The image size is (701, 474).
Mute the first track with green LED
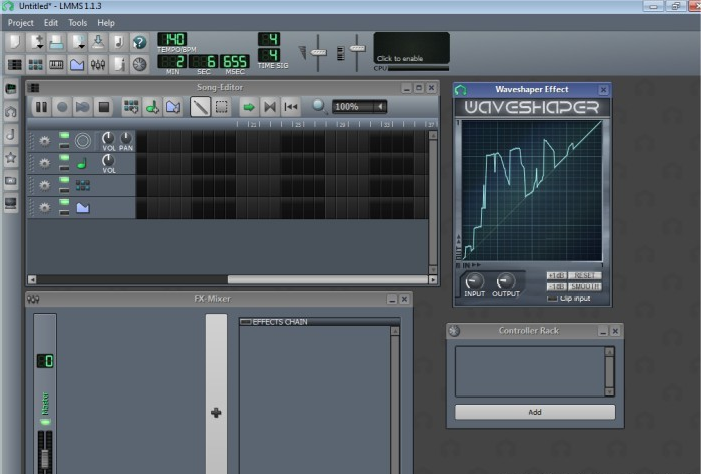pyautogui.click(x=64, y=136)
